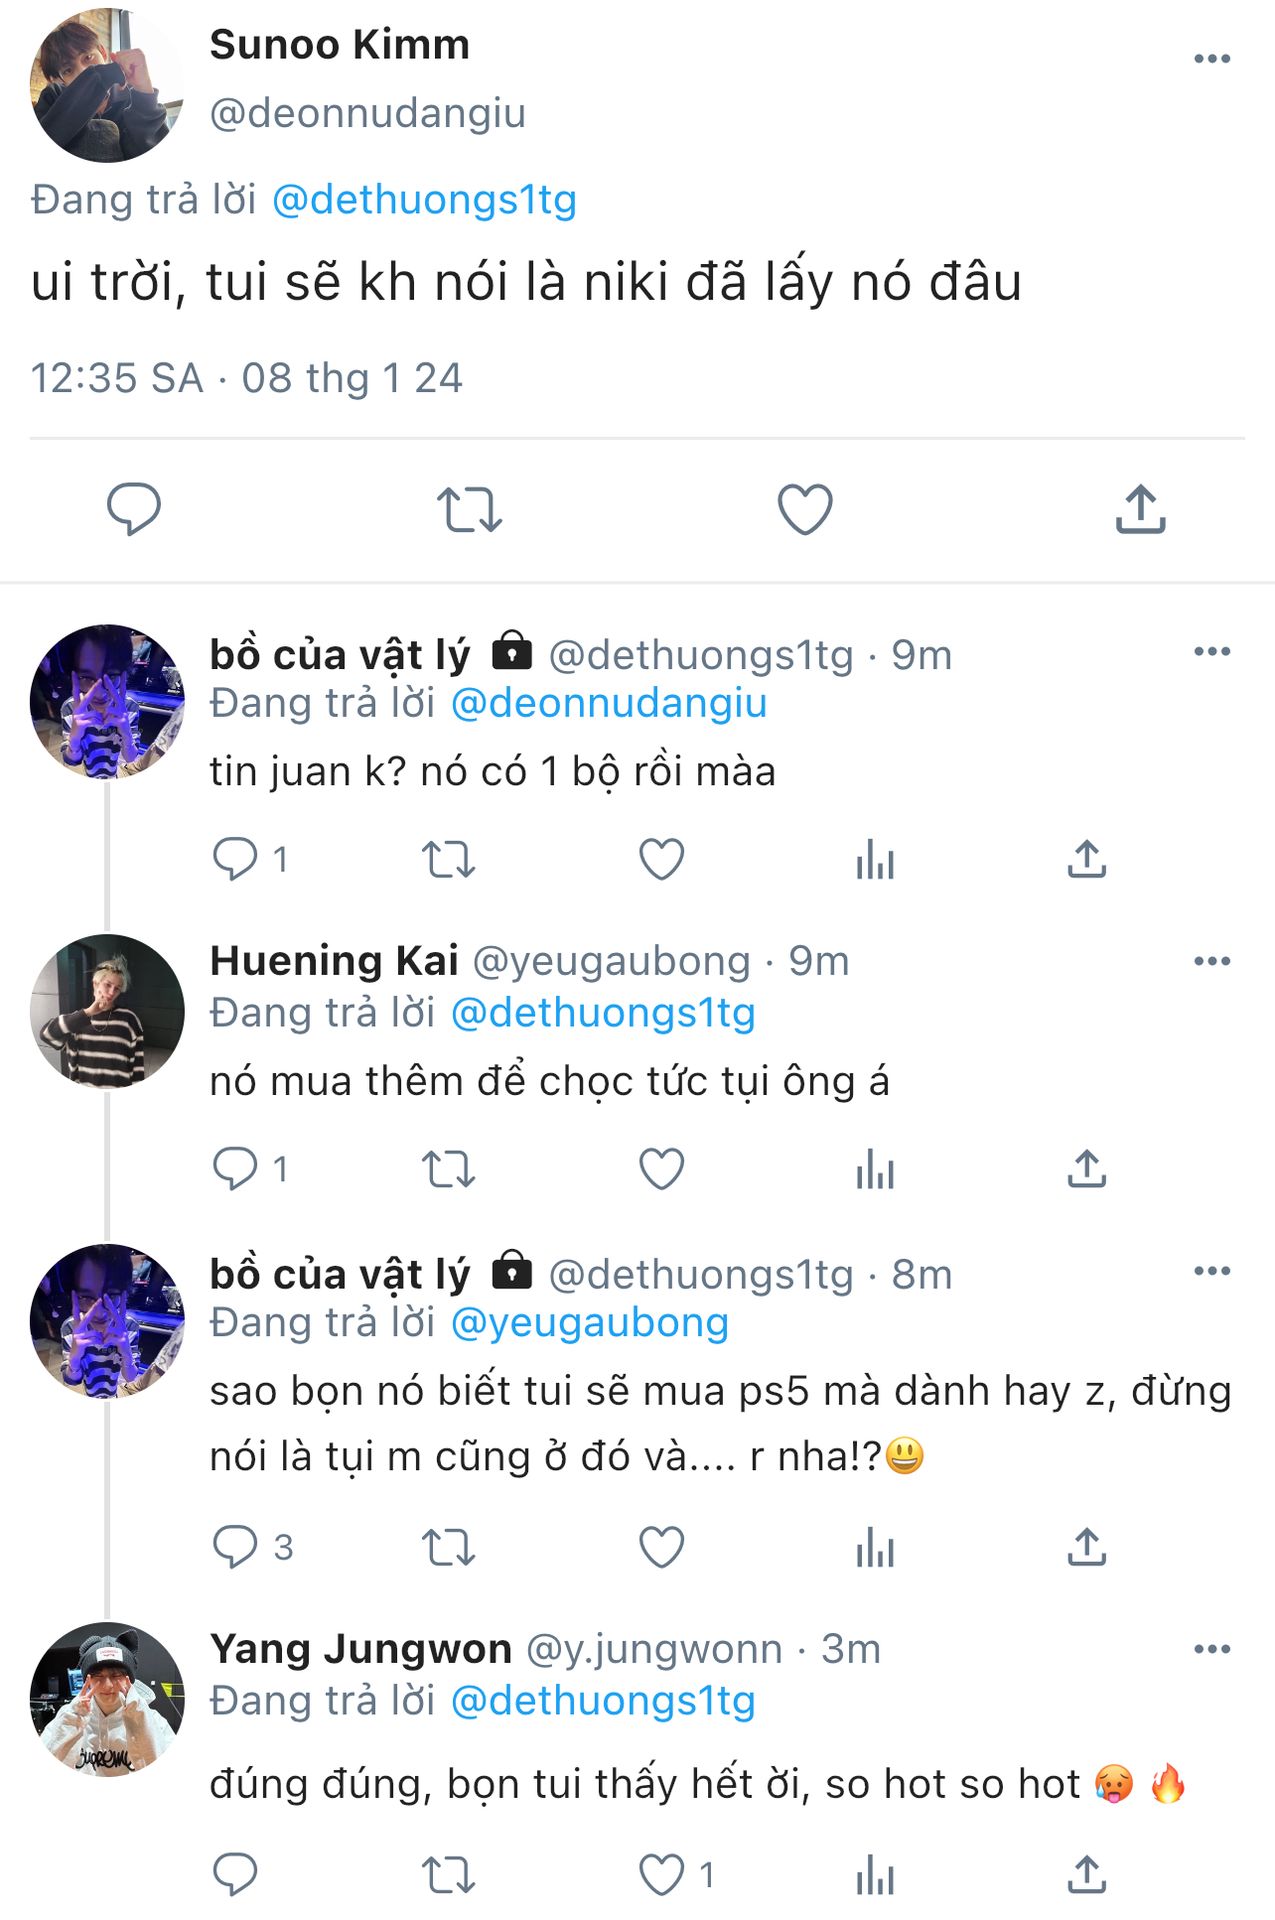Screen dimensions: 1275x1920
Task: Reply to Sunoo Kimm's main tweet
Action: pos(134,509)
